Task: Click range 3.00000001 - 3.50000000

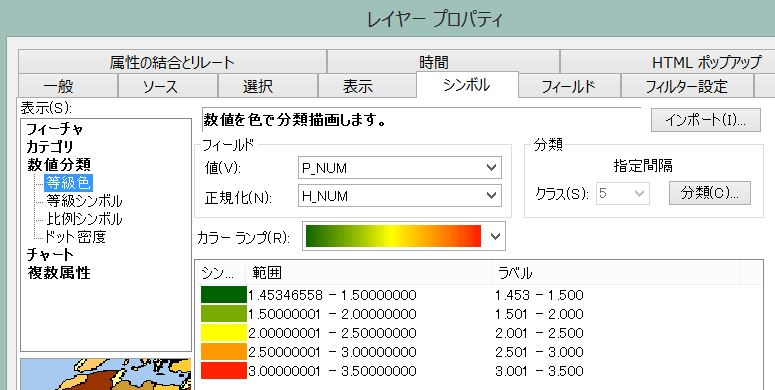Action: [x=332, y=371]
